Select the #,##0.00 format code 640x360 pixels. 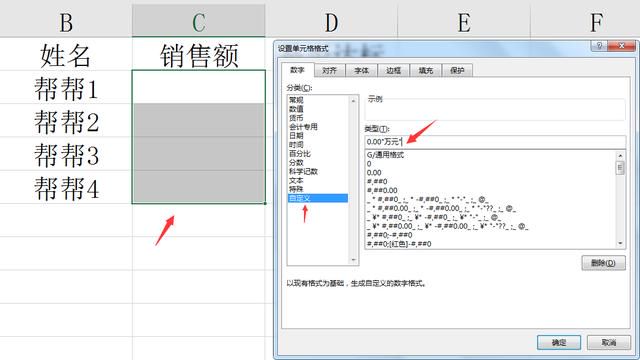click(382, 191)
